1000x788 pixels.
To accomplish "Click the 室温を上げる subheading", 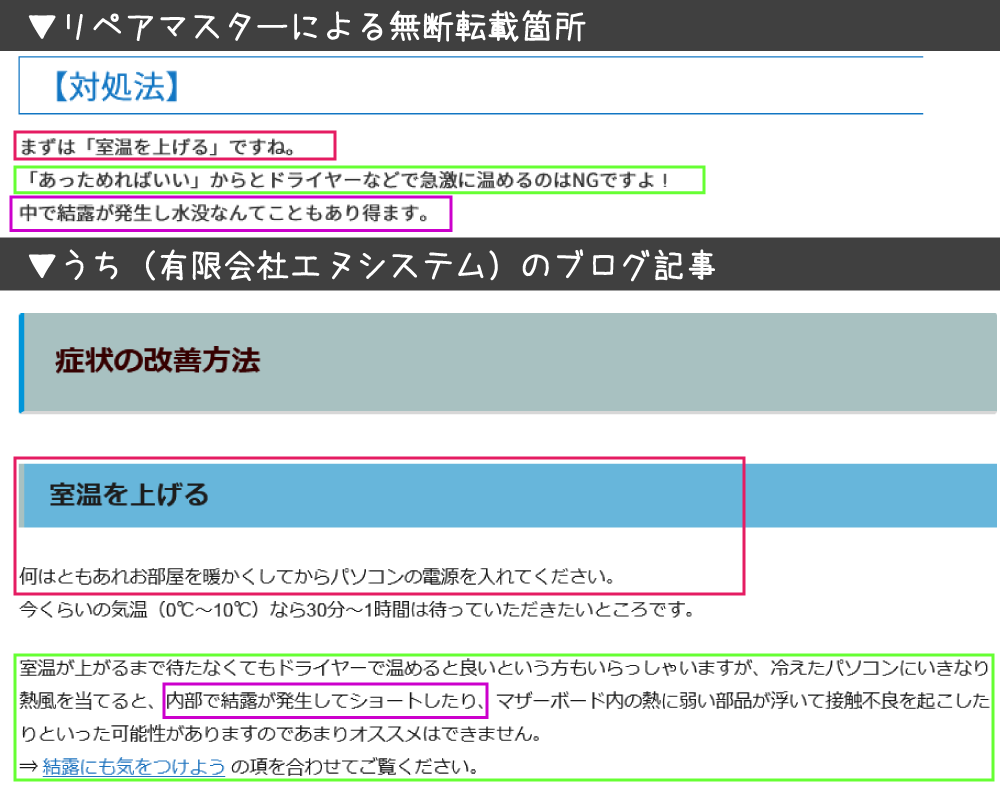I will 129,495.
